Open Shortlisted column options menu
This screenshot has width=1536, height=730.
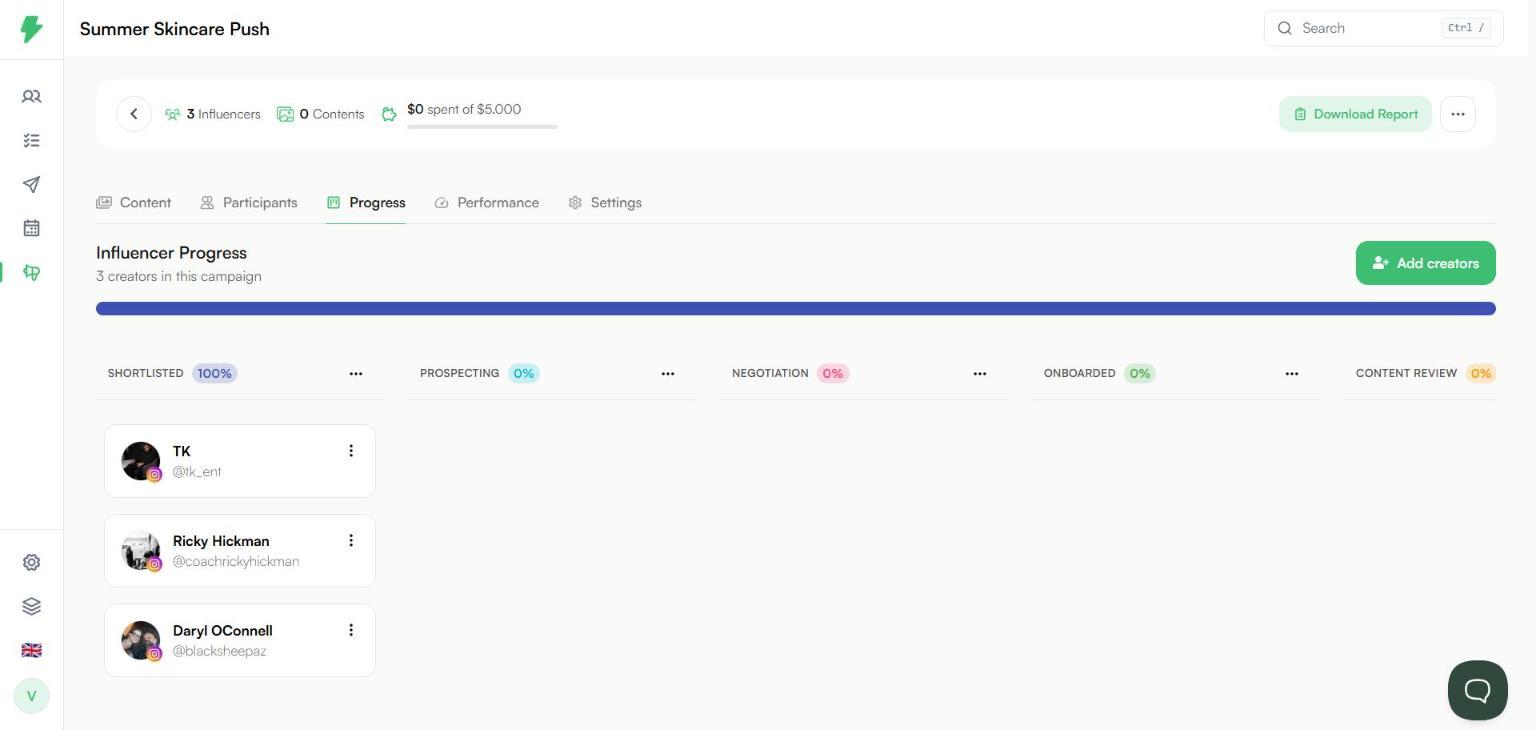tap(356, 374)
